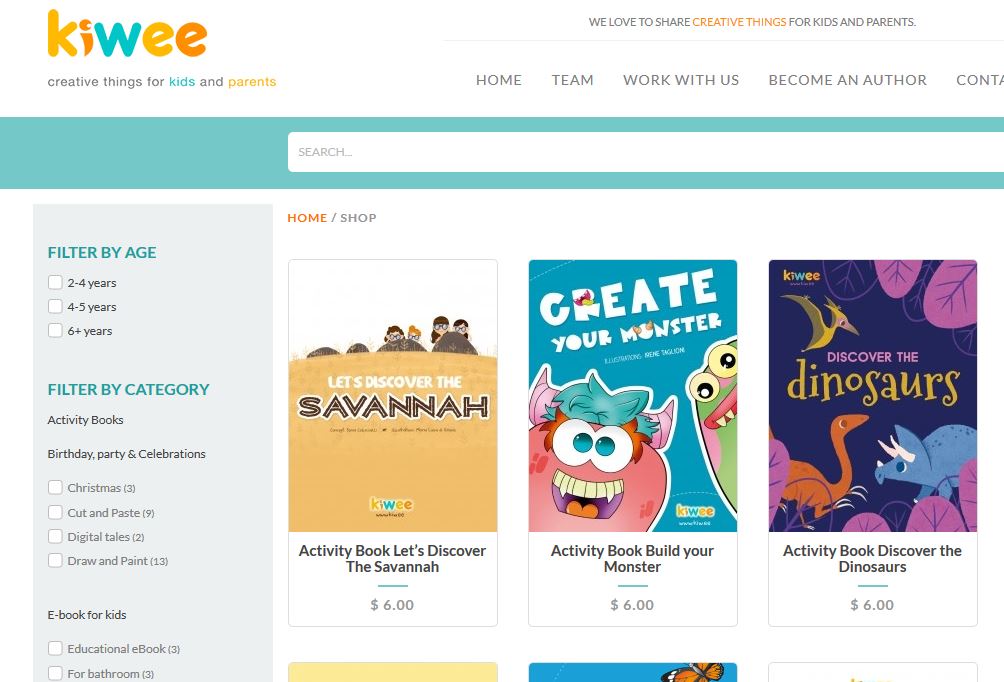Check the Draw and Paint filter
Screen dimensions: 1004x682
(55, 560)
